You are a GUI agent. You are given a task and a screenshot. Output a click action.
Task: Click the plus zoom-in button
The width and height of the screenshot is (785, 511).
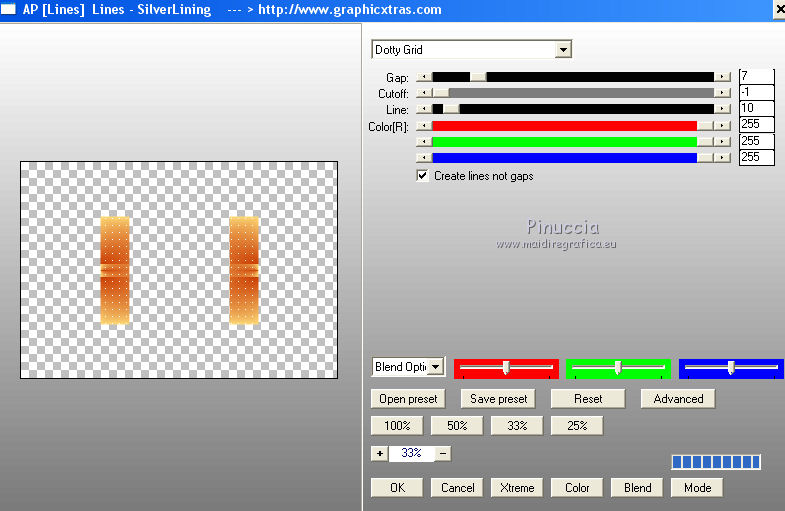pos(379,453)
